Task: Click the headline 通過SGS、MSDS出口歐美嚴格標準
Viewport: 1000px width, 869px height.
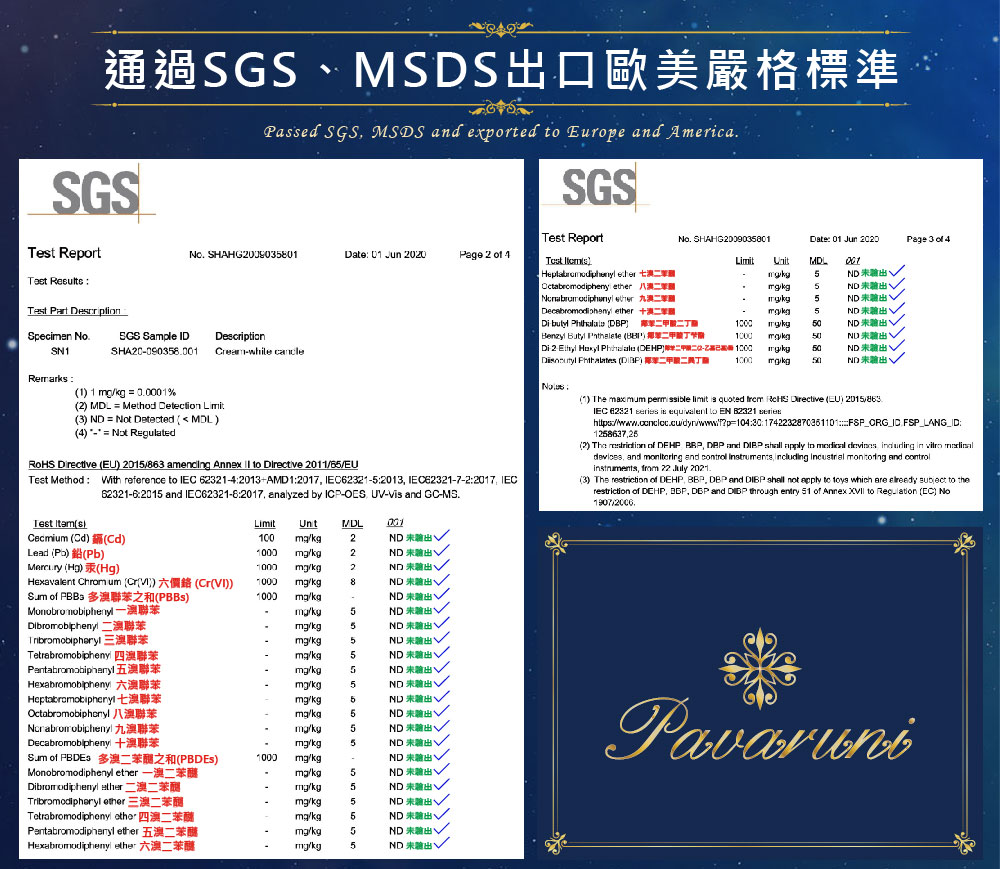Action: (x=501, y=69)
